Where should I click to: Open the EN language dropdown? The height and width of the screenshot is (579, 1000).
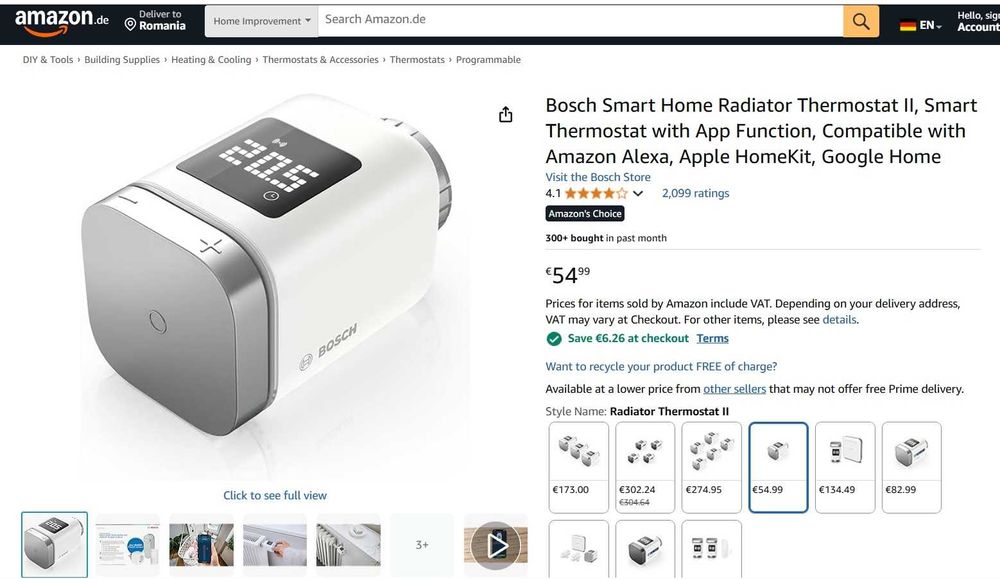point(930,26)
